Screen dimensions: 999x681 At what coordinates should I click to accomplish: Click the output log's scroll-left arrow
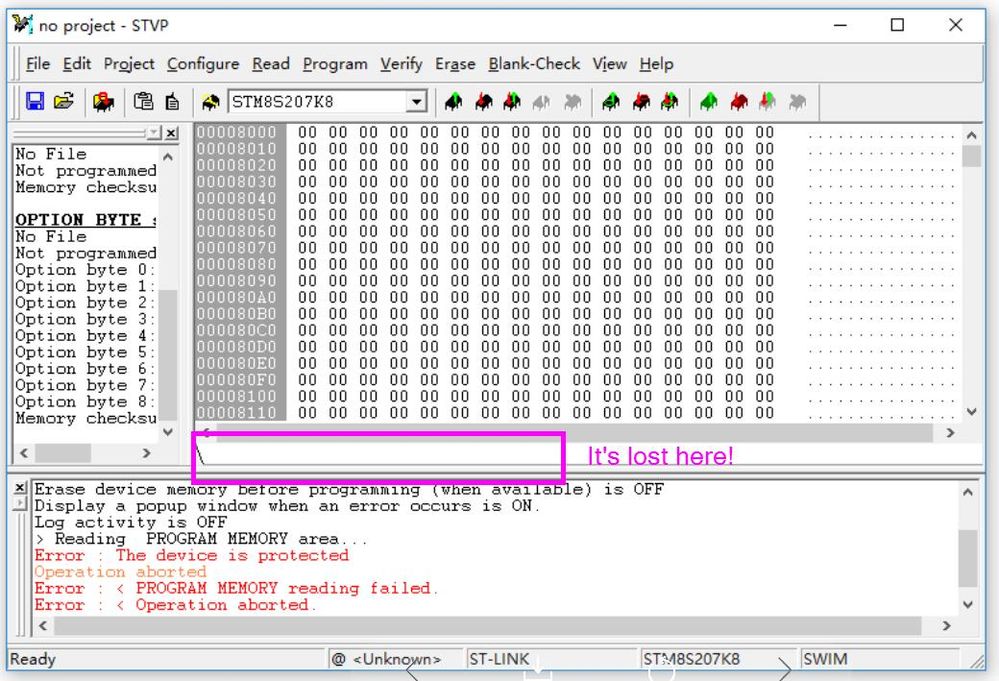pos(43,626)
